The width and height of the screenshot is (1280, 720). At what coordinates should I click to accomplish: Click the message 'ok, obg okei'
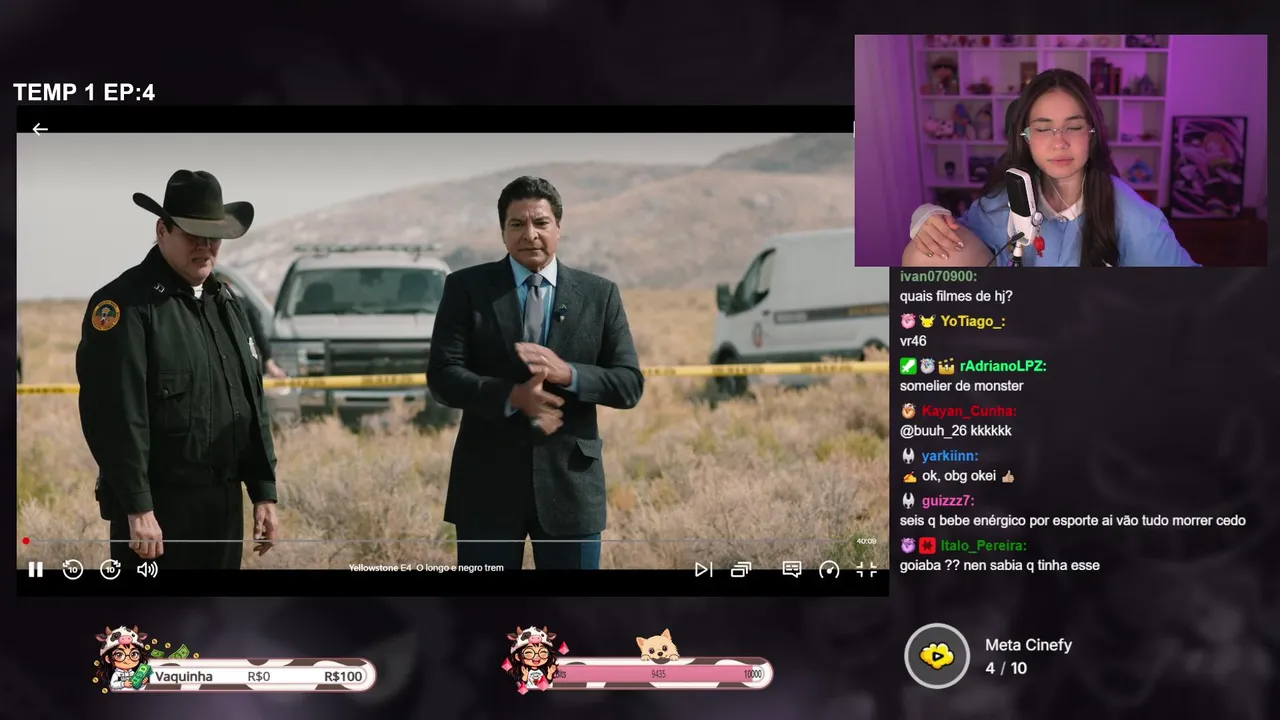[x=958, y=476]
